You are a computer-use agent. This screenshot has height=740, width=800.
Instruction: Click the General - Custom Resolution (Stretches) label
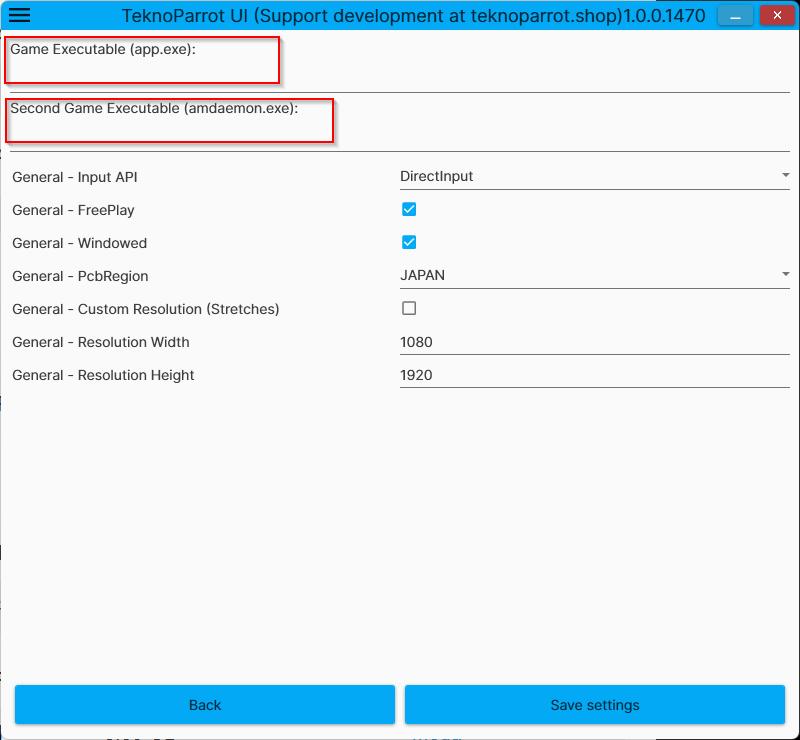(145, 309)
